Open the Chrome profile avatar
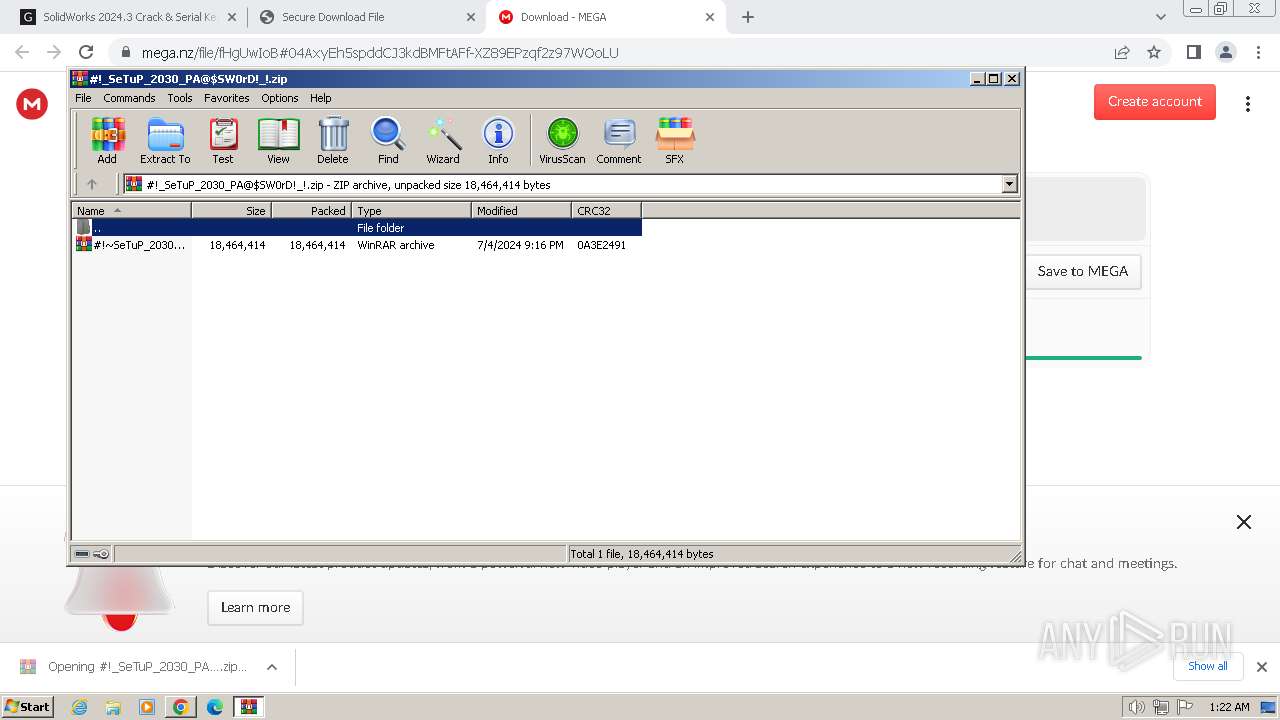Screen dimensions: 1280x720 coord(1225,52)
